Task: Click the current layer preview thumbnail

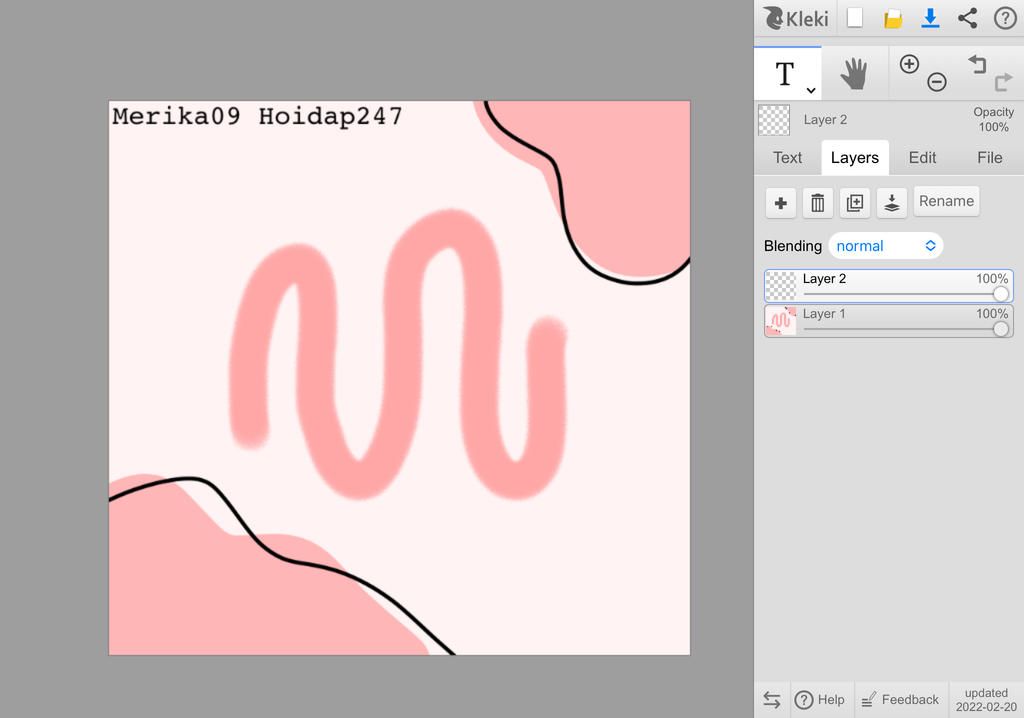Action: pyautogui.click(x=774, y=120)
